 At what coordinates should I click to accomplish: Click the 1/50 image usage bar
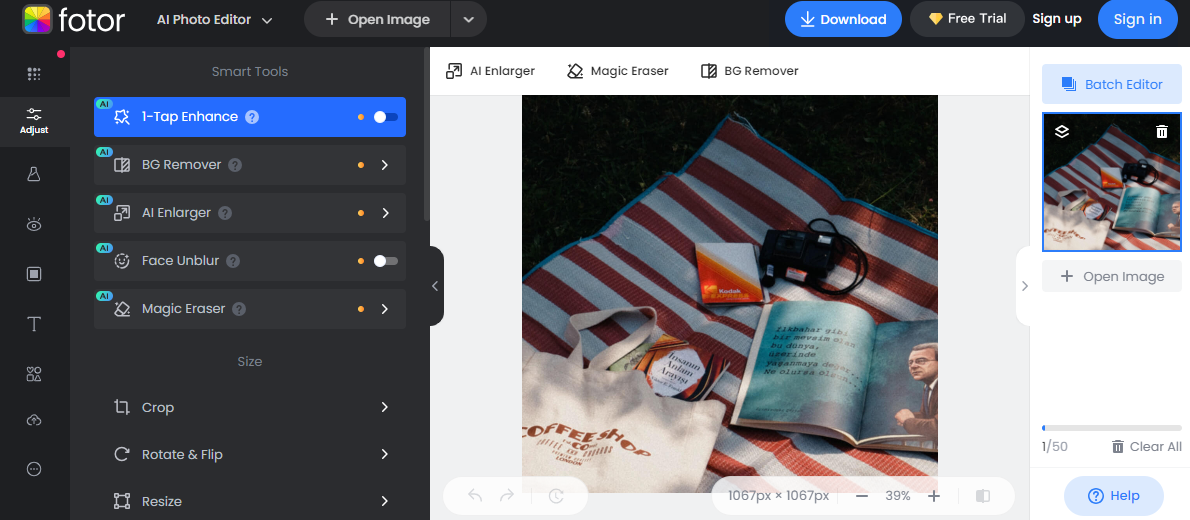point(1112,428)
